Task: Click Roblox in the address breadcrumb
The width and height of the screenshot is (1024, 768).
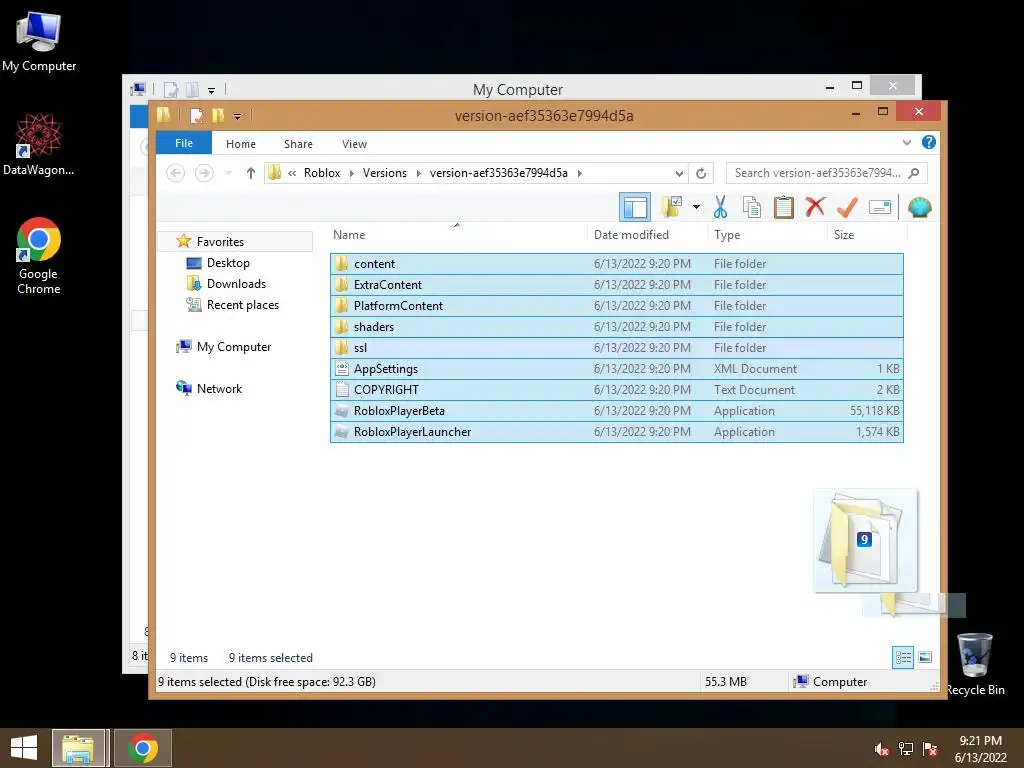Action: click(322, 173)
